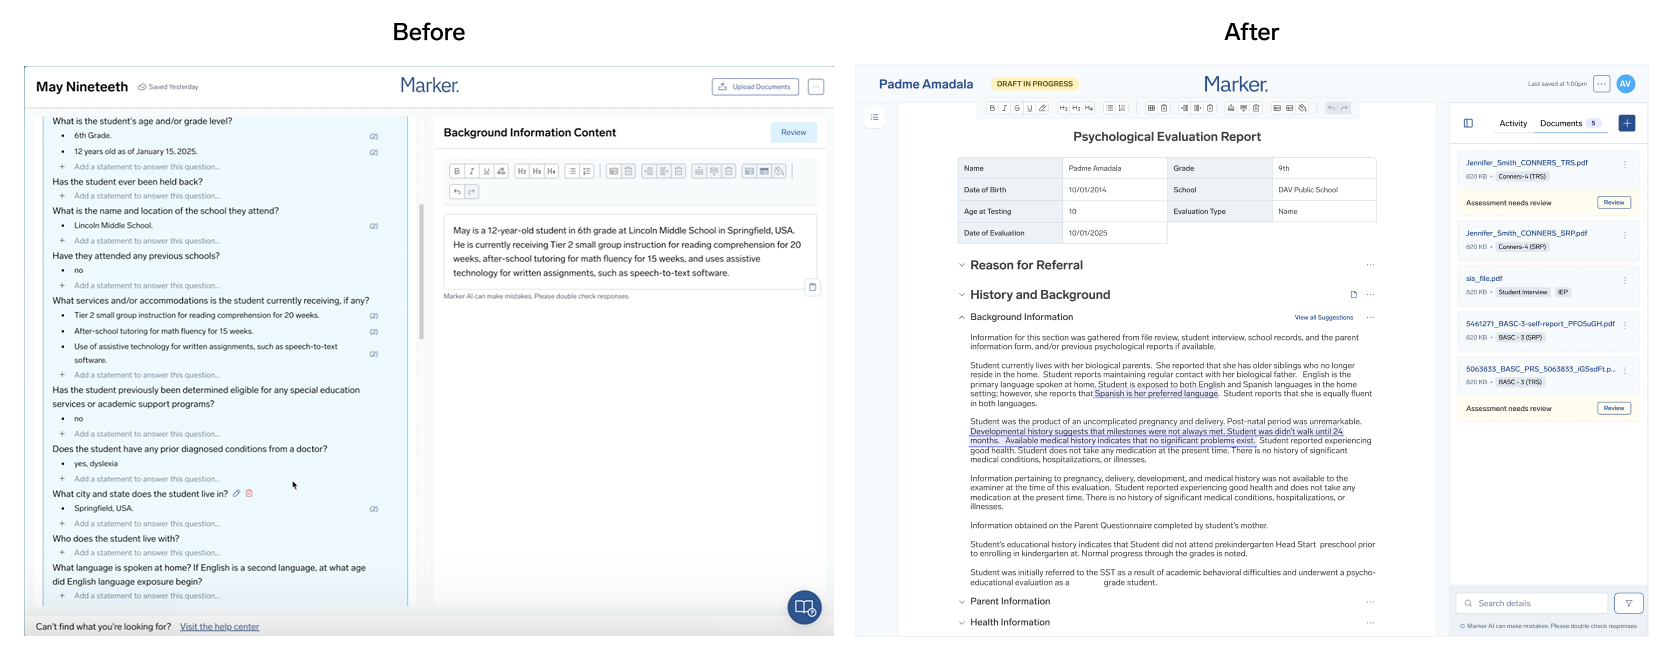1672x660 pixels.
Task: Click the clipboard copy icon below the paragraph
Action: click(812, 287)
